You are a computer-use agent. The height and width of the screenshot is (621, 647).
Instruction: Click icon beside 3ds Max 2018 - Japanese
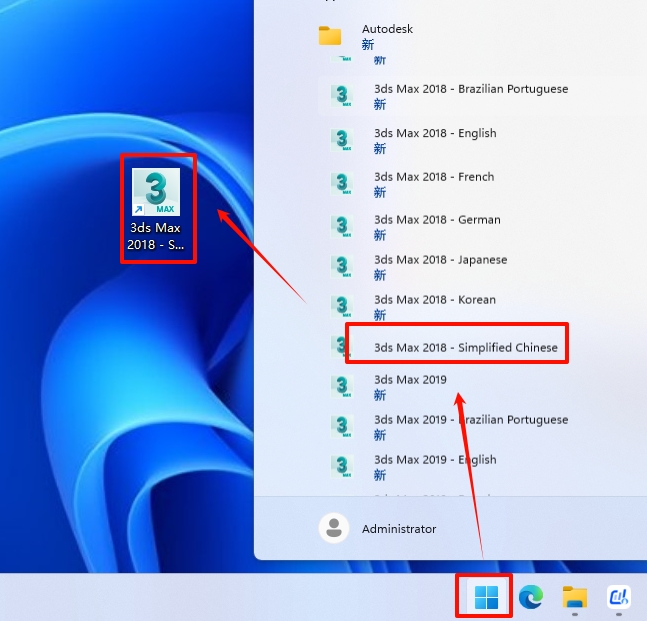click(x=343, y=267)
